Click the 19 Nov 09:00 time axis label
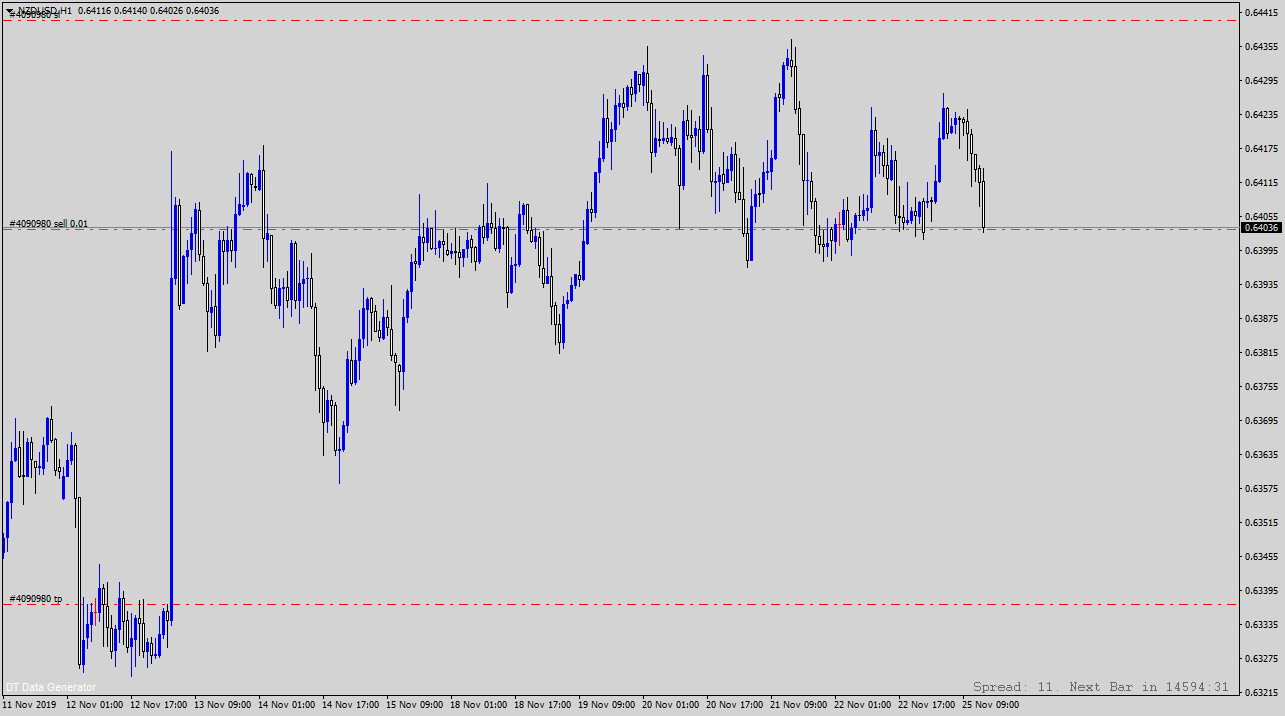The width and height of the screenshot is (1285, 716). click(606, 705)
